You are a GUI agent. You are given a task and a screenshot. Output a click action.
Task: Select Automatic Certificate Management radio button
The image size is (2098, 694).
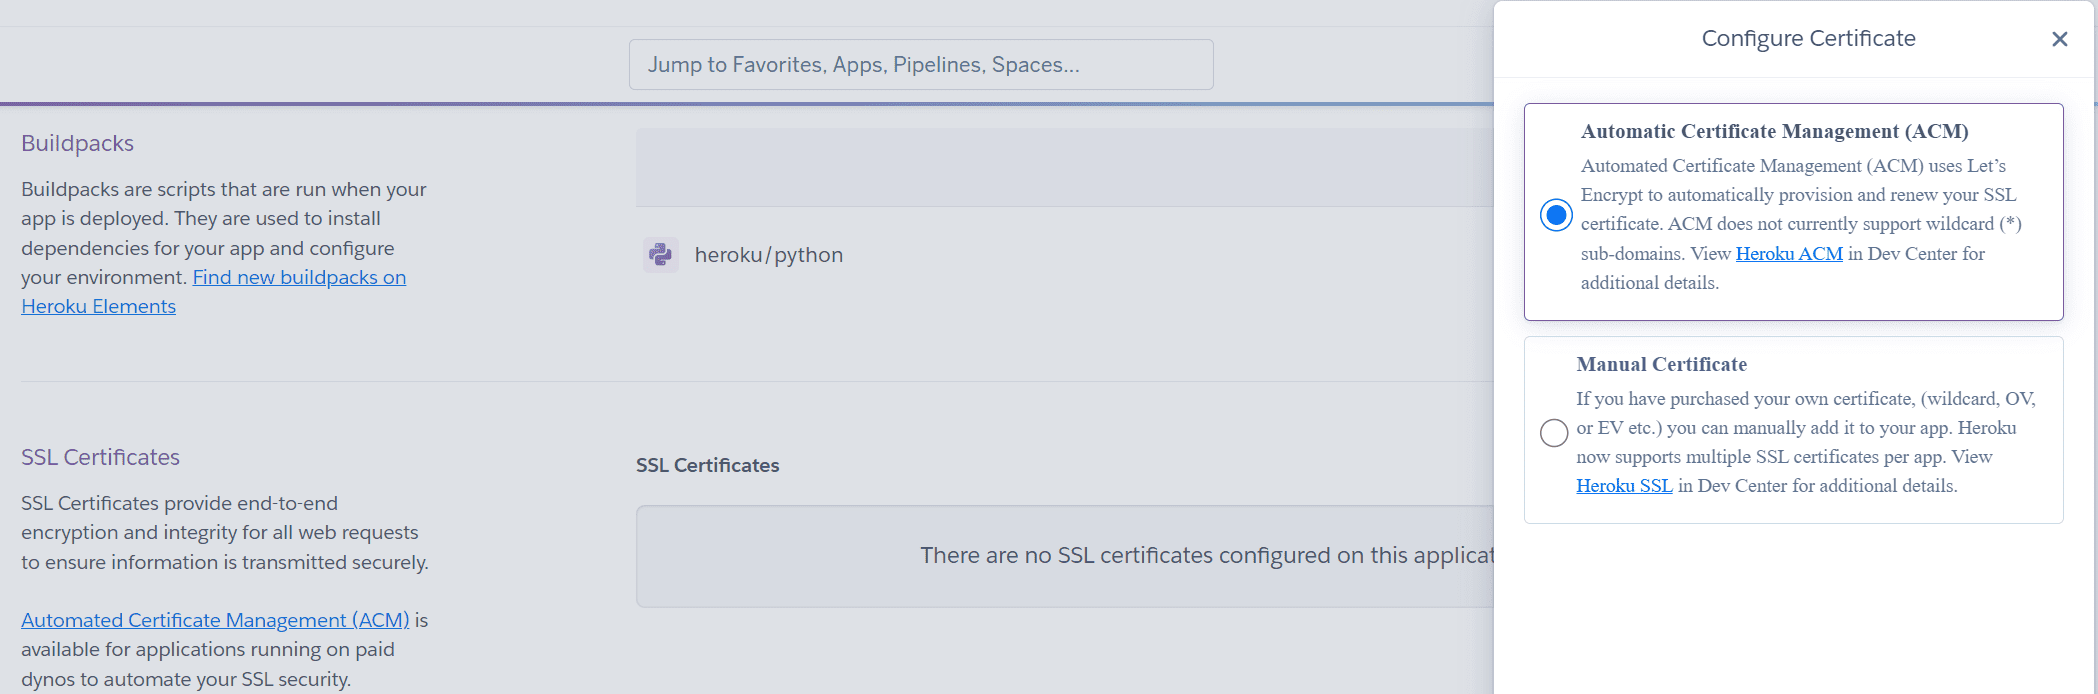(1556, 215)
